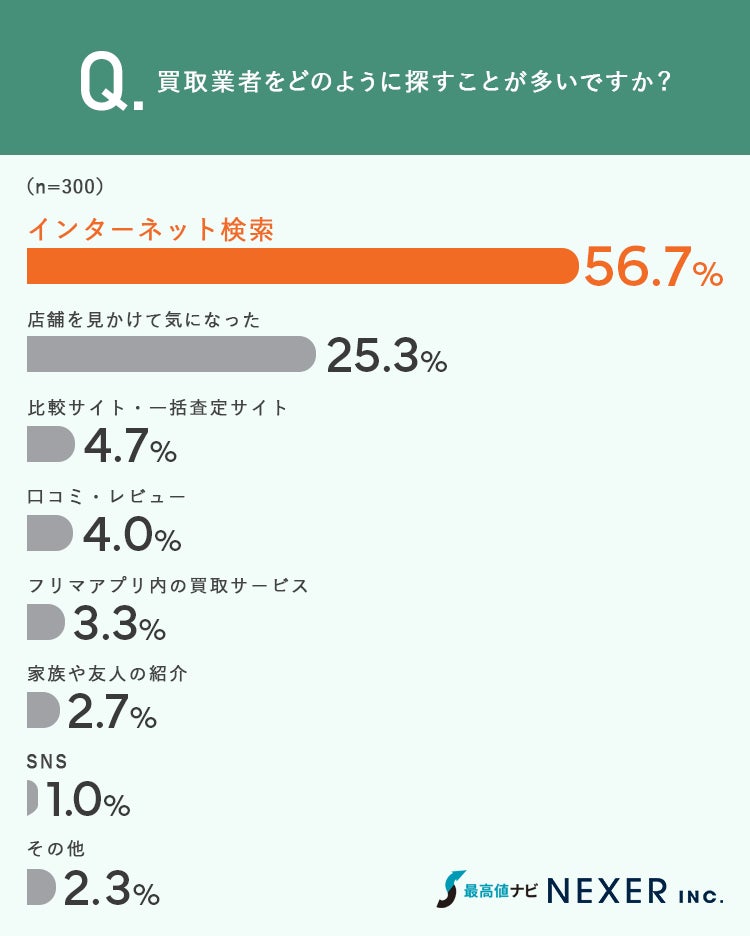
Task: Click the orange インターネット検索 label
Action: [151, 230]
